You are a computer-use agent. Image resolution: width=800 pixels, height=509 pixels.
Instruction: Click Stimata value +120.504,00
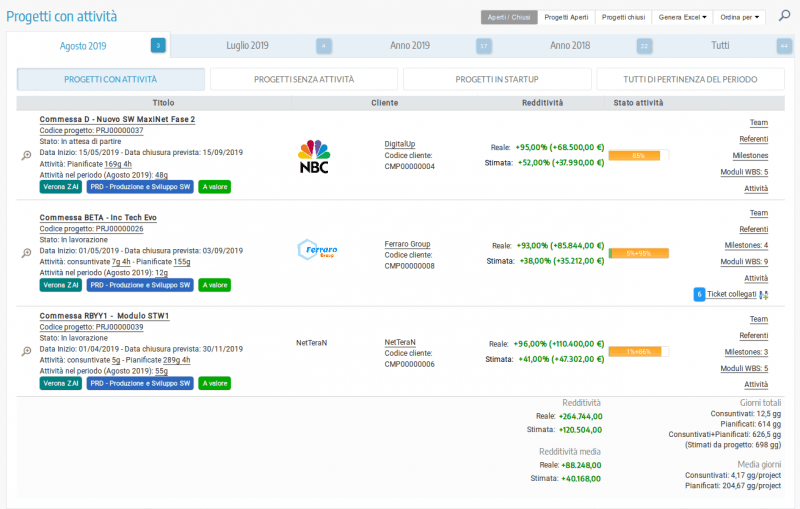pyautogui.click(x=581, y=430)
